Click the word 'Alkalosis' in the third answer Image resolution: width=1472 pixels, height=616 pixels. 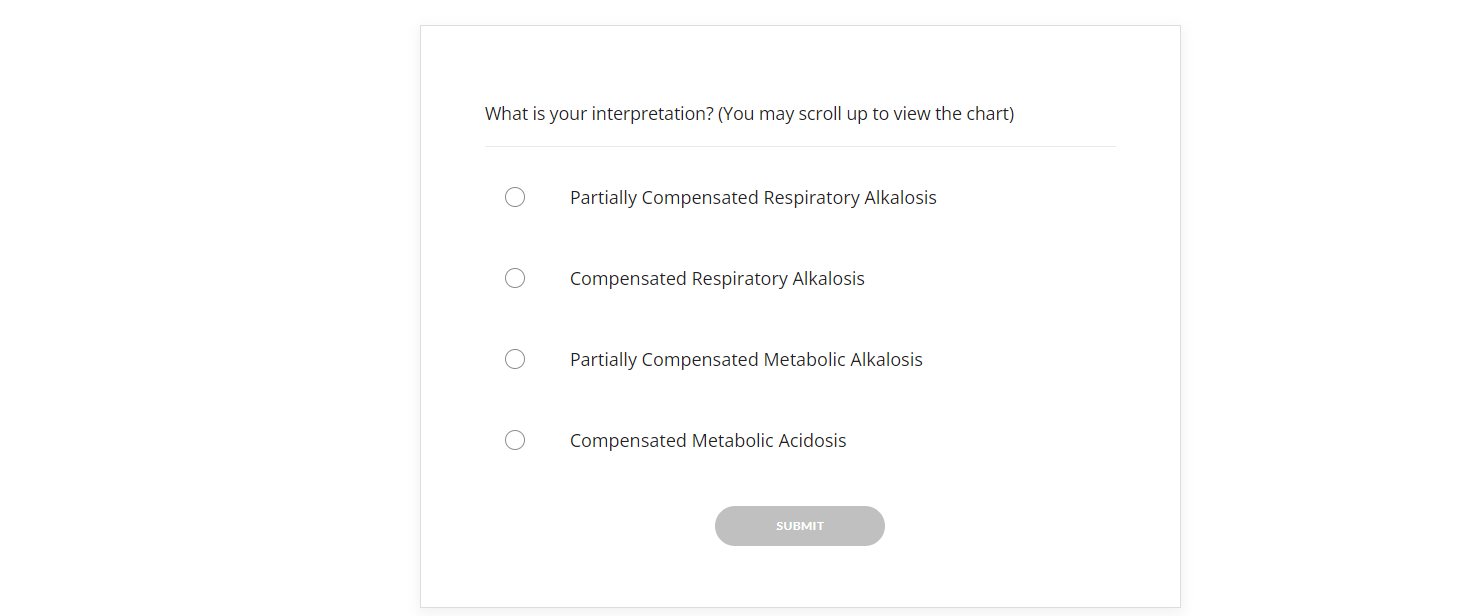[x=886, y=360]
